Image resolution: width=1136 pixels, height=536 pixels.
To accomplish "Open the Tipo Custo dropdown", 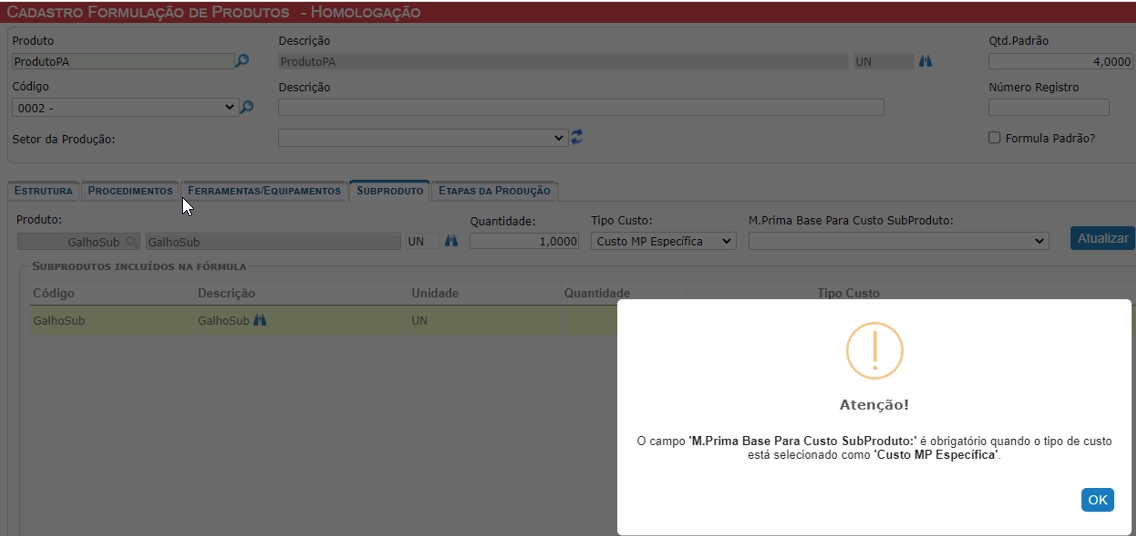I will pos(664,241).
